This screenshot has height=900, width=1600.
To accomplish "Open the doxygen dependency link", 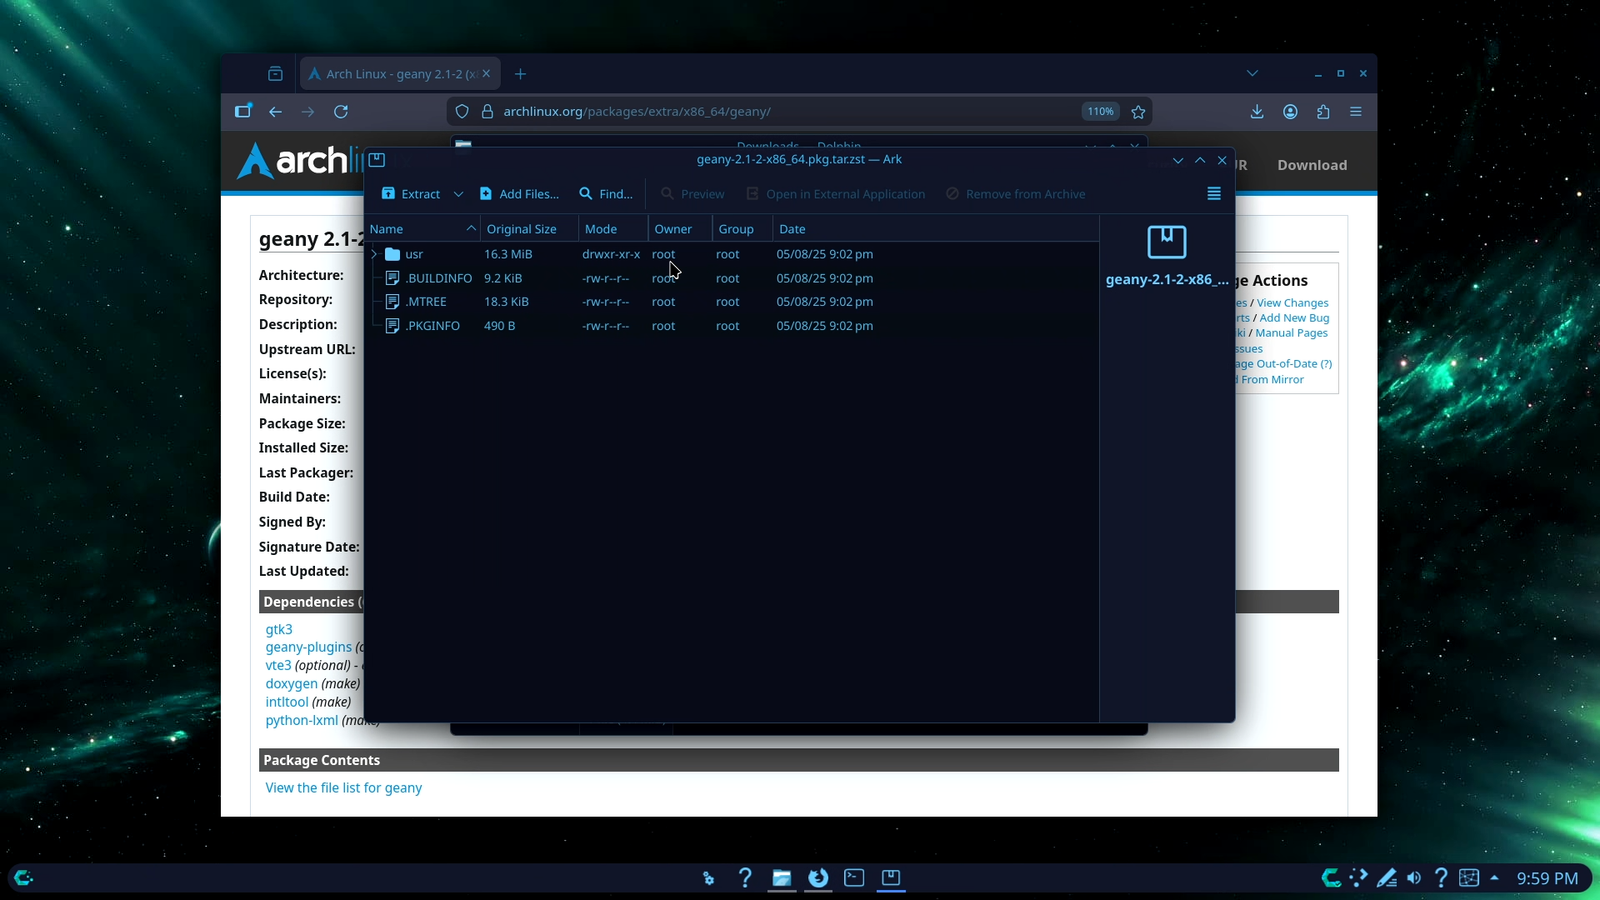I will click(x=291, y=684).
